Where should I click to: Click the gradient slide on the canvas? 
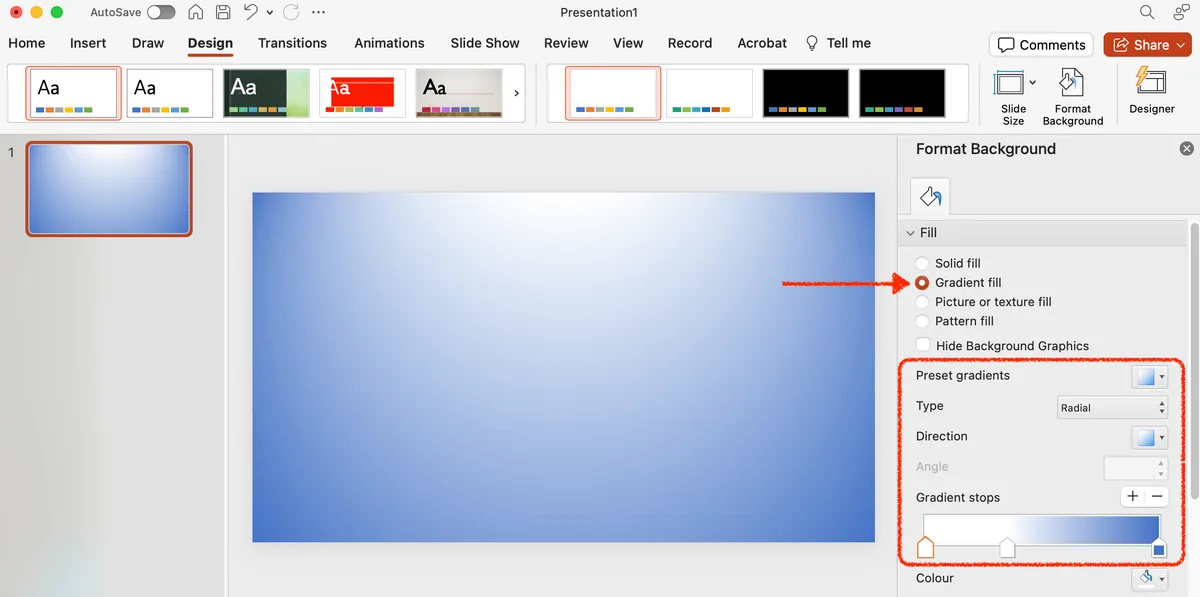pyautogui.click(x=563, y=367)
